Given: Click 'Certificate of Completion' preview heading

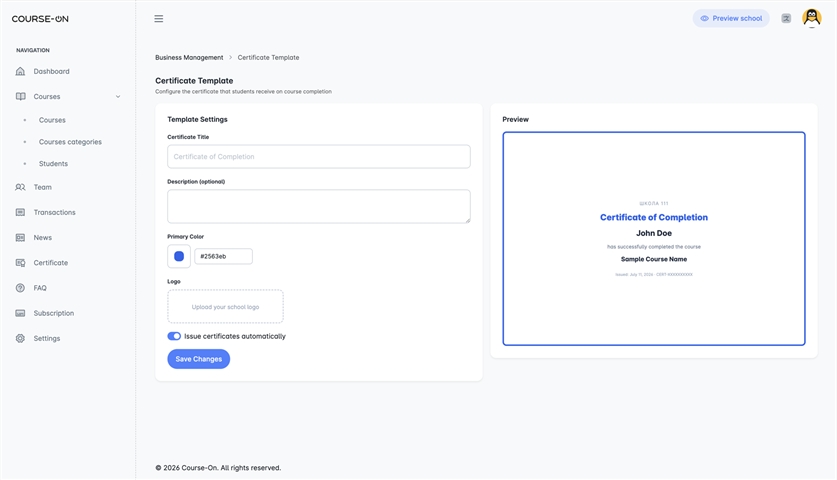Looking at the screenshot, I should (x=653, y=217).
